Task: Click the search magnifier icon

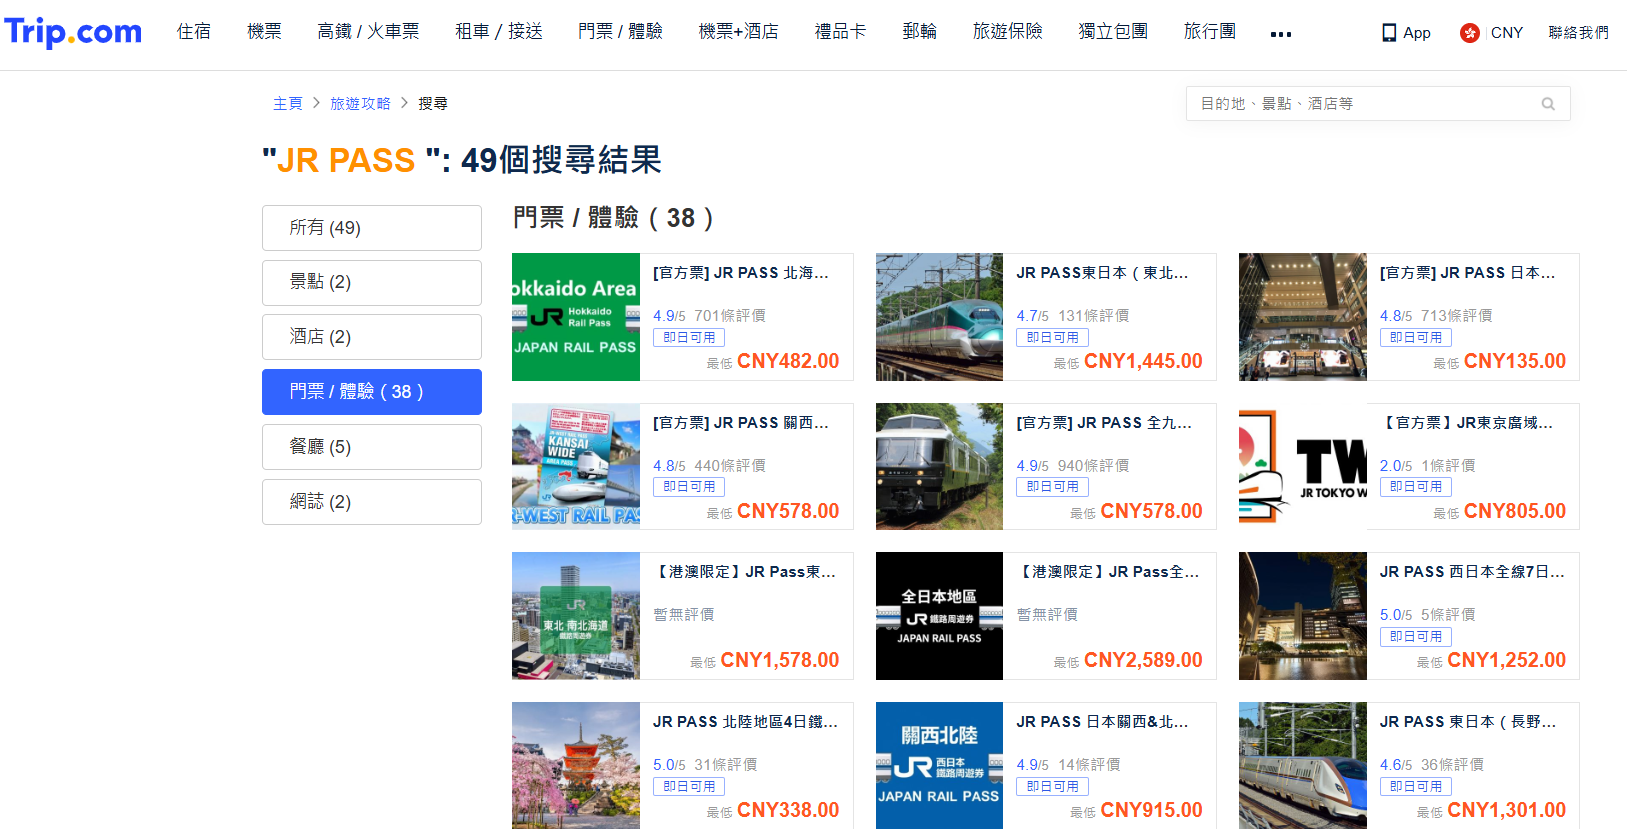Action: coord(1548,104)
